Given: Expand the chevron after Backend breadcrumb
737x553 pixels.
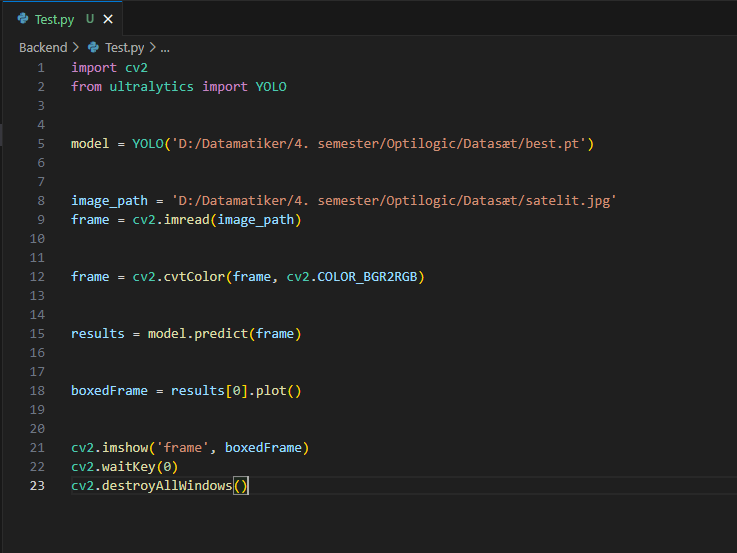Looking at the screenshot, I should [x=76, y=47].
